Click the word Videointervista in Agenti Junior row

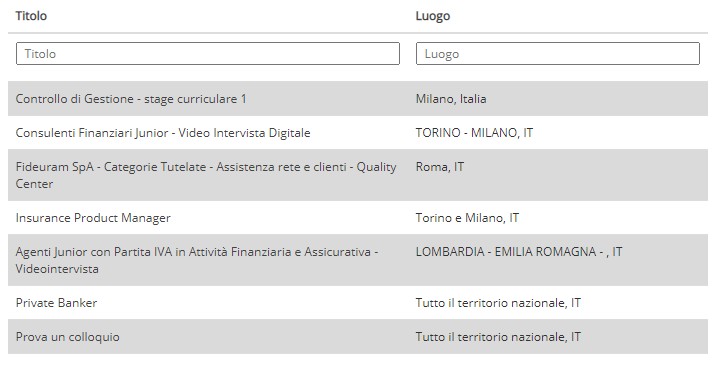[x=57, y=269]
